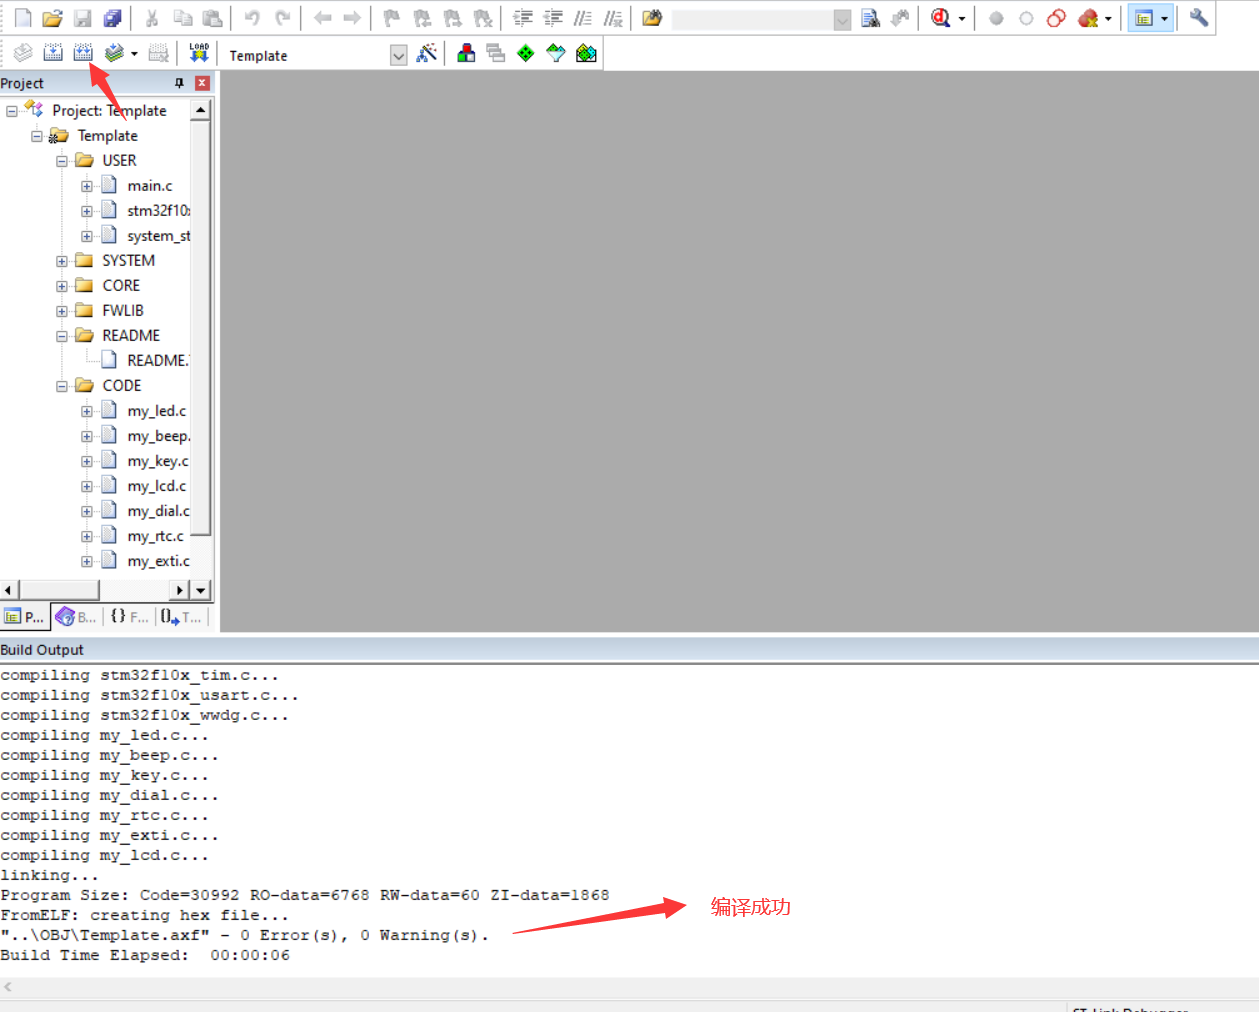Close the Project panel

(202, 83)
